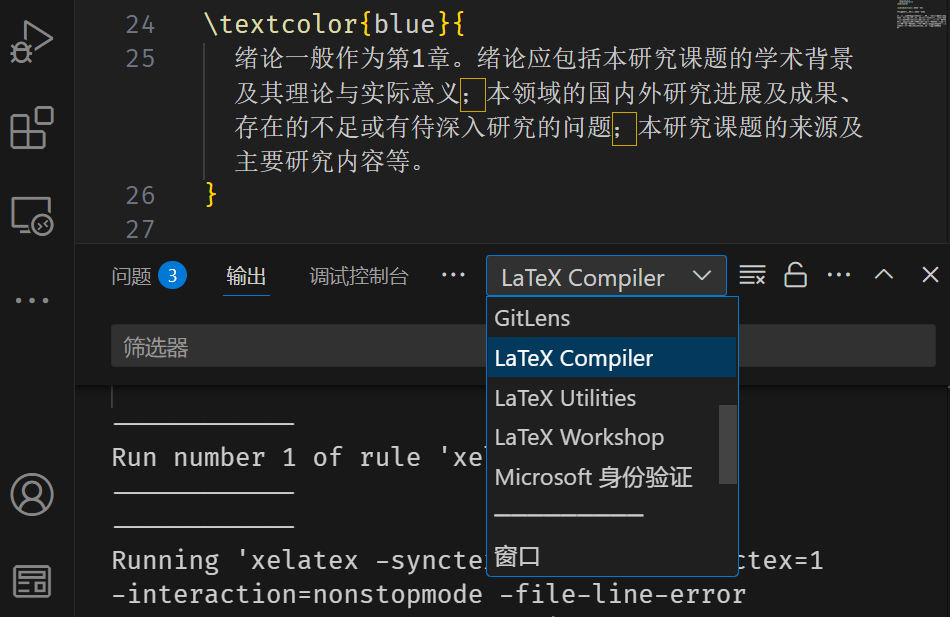Image resolution: width=950 pixels, height=617 pixels.
Task: Show additional activity bar views
Action: coord(31,300)
